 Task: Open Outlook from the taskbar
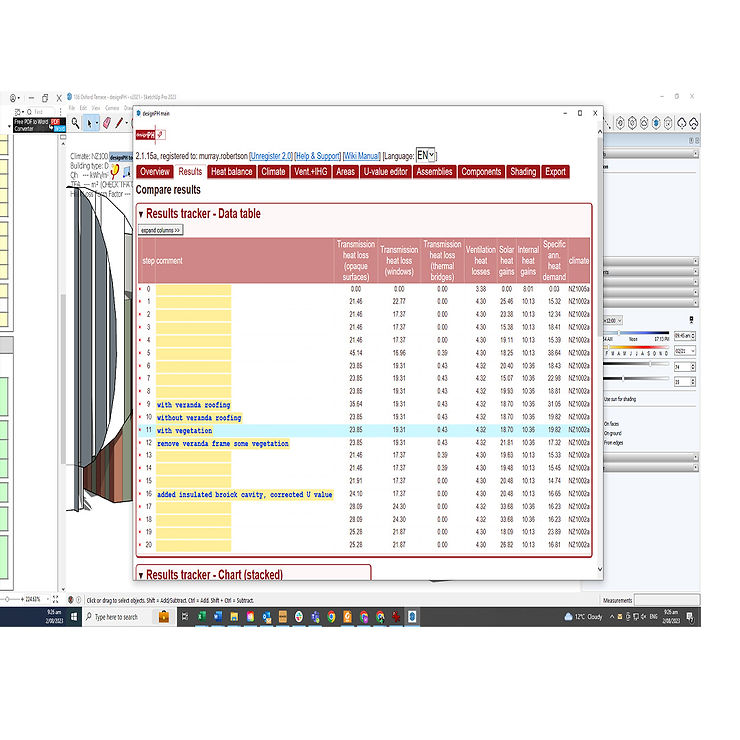(x=267, y=616)
